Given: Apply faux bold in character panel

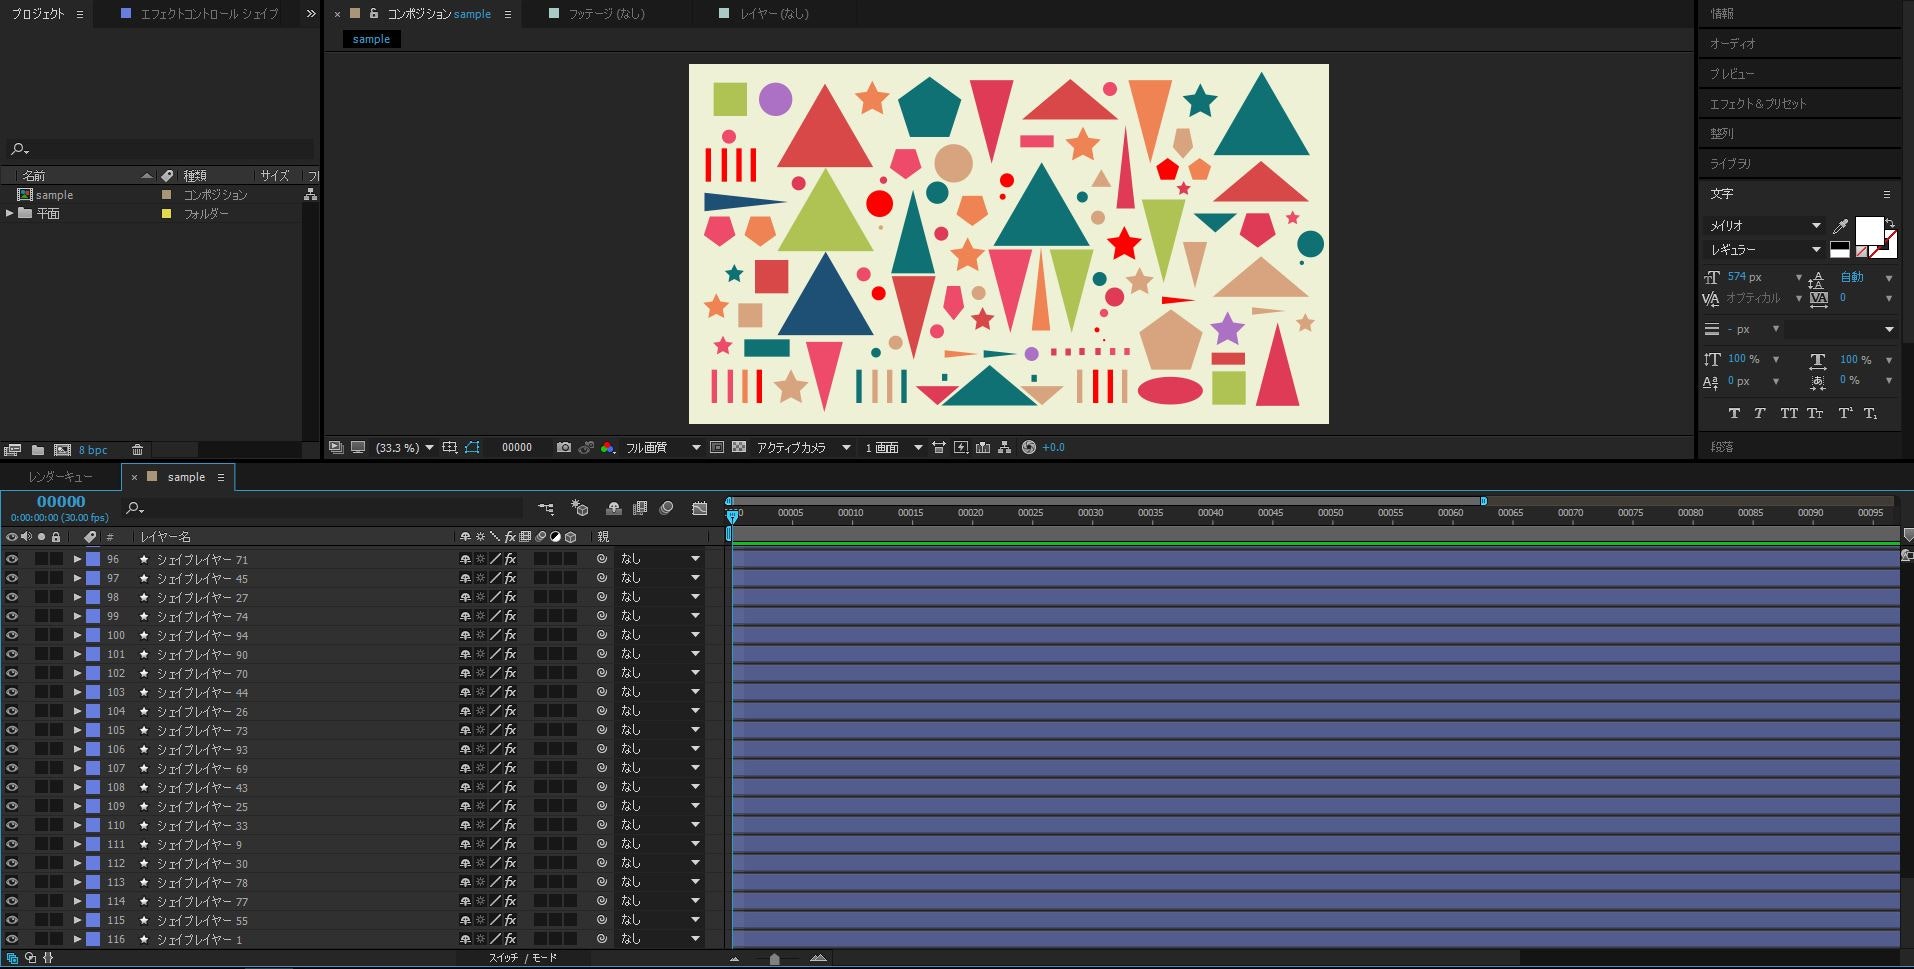Looking at the screenshot, I should (1734, 413).
